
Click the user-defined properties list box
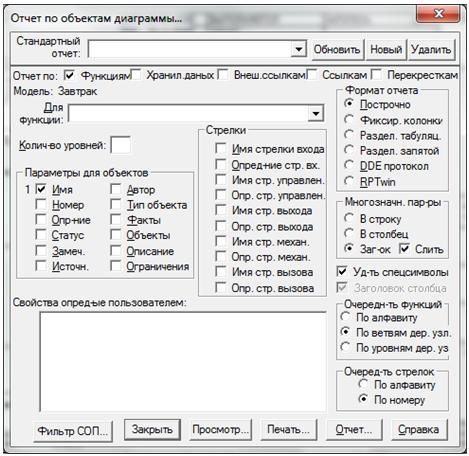pos(183,361)
